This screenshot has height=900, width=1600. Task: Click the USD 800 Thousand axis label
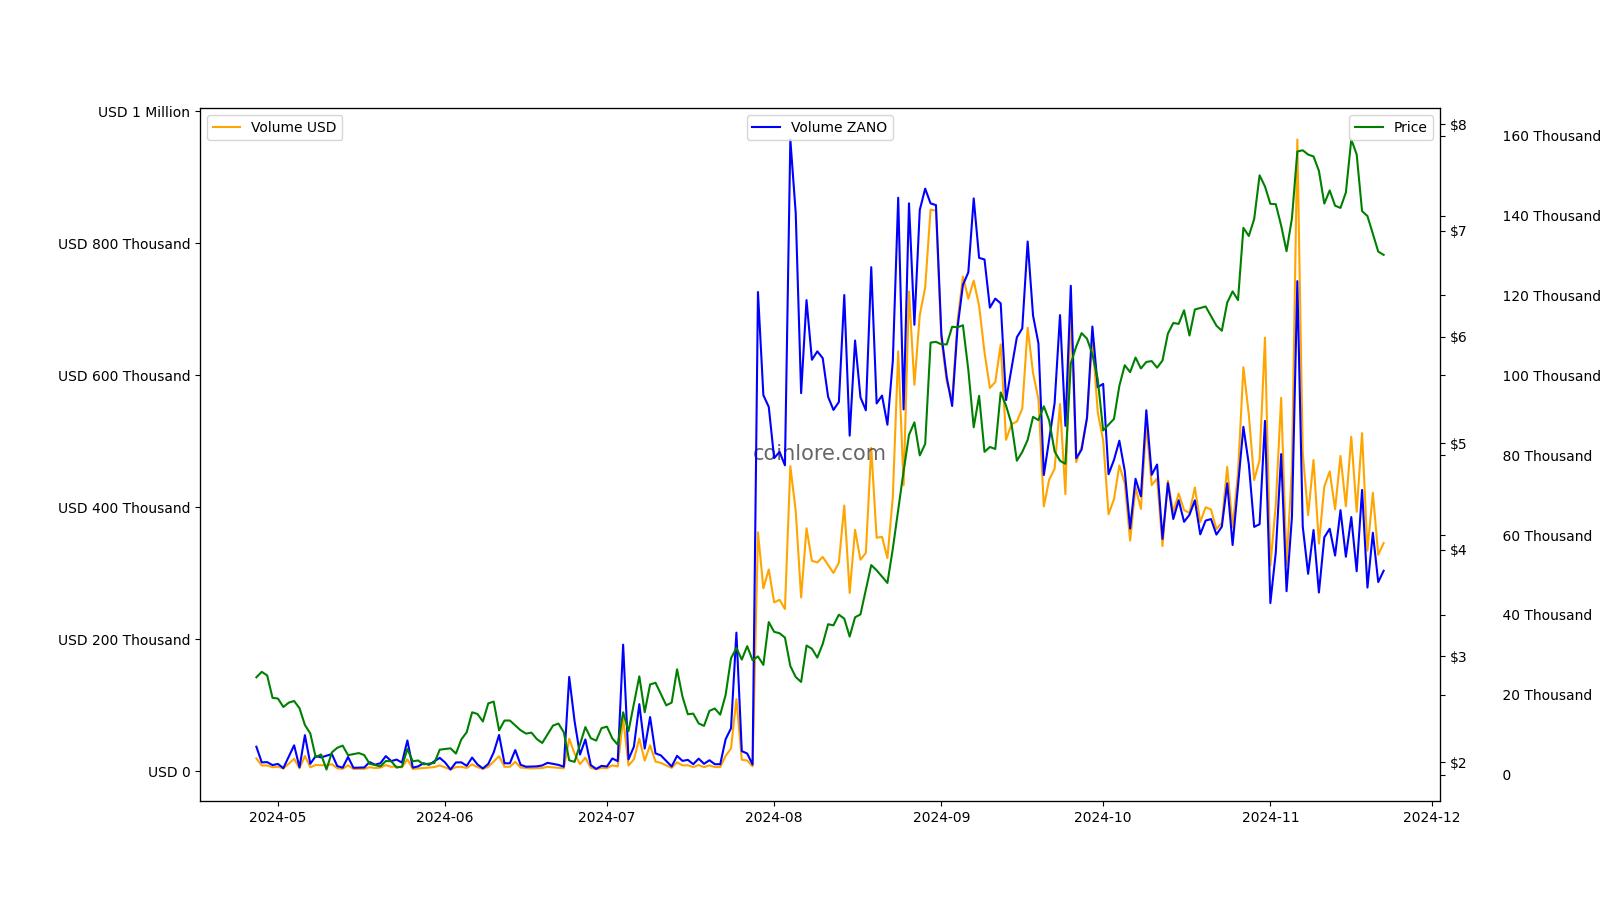(x=124, y=244)
